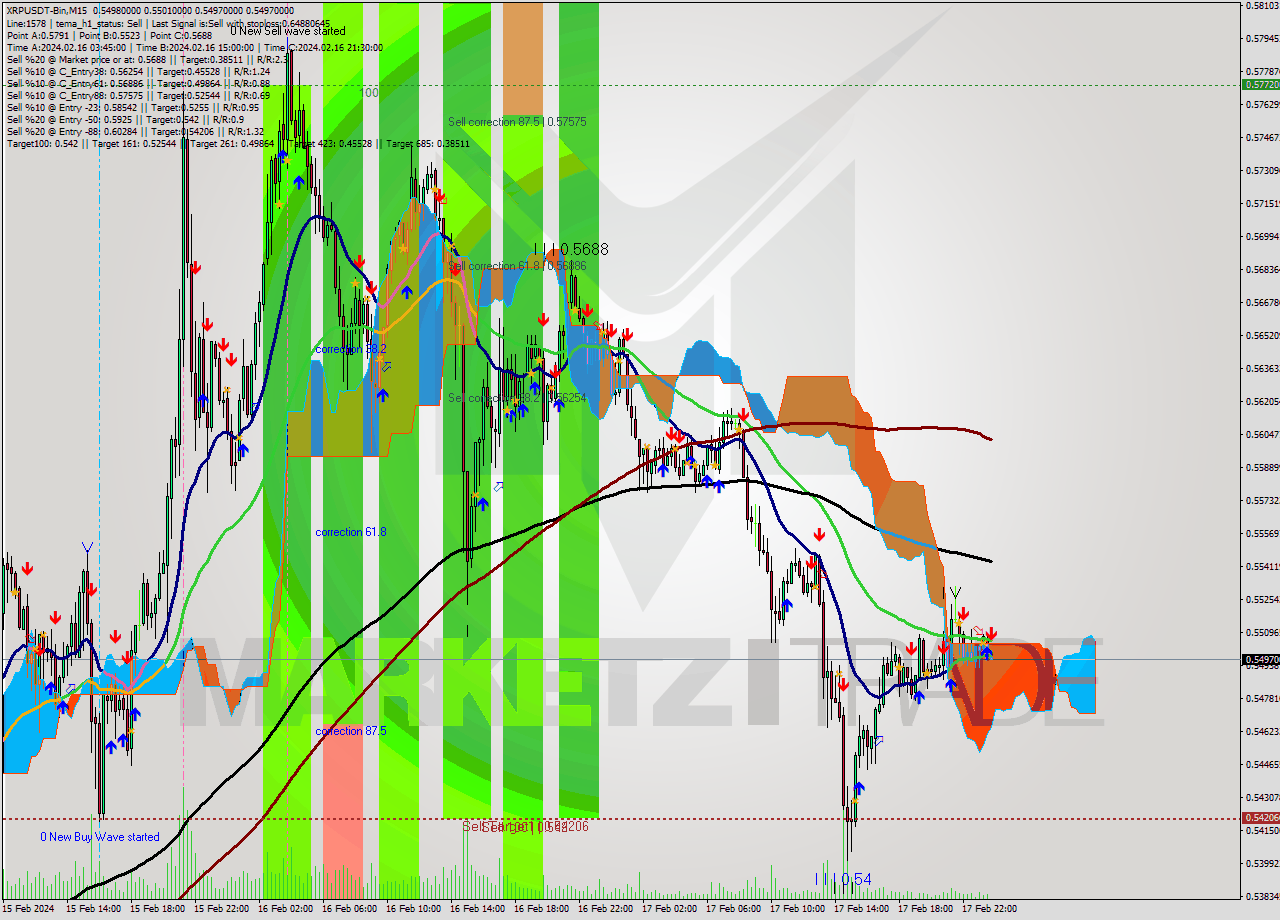
Task: Click the '17 Feb 18:00' time axis label
Action: pyautogui.click(x=927, y=909)
